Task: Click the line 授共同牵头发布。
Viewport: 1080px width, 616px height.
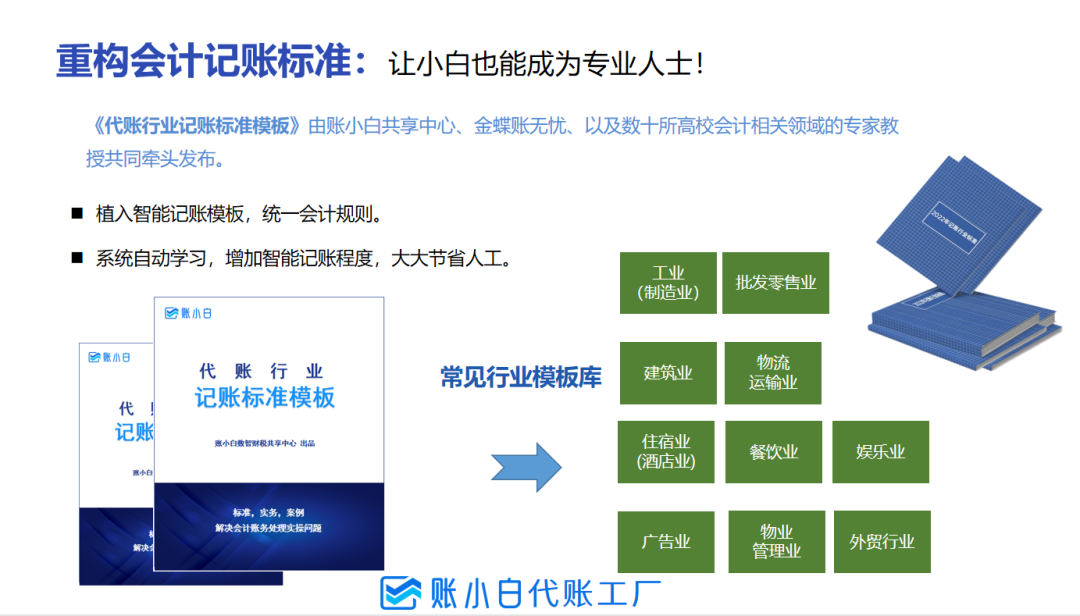Action: (155, 159)
